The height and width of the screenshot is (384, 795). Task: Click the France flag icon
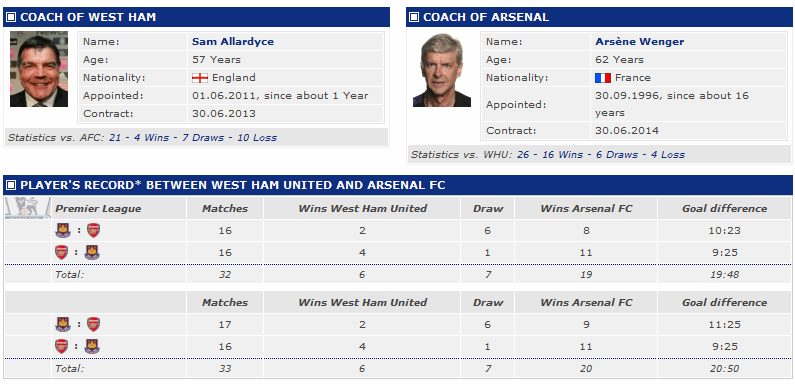click(x=603, y=78)
